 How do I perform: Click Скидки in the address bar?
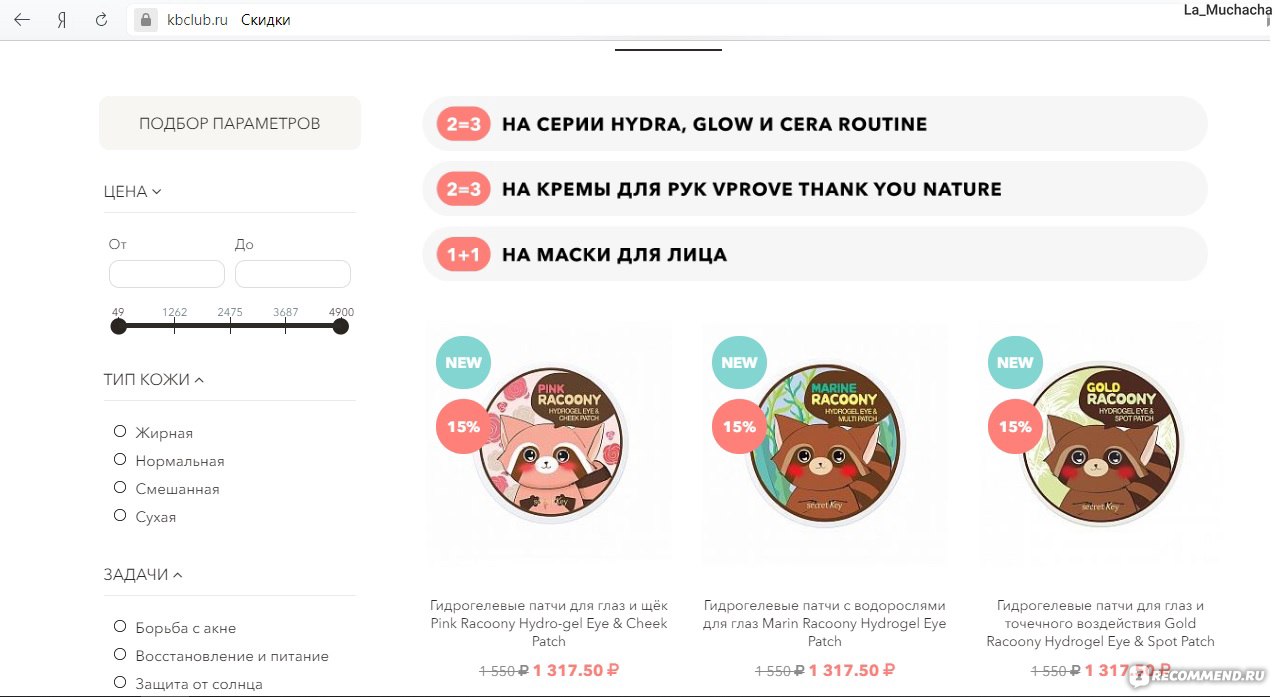tap(265, 19)
